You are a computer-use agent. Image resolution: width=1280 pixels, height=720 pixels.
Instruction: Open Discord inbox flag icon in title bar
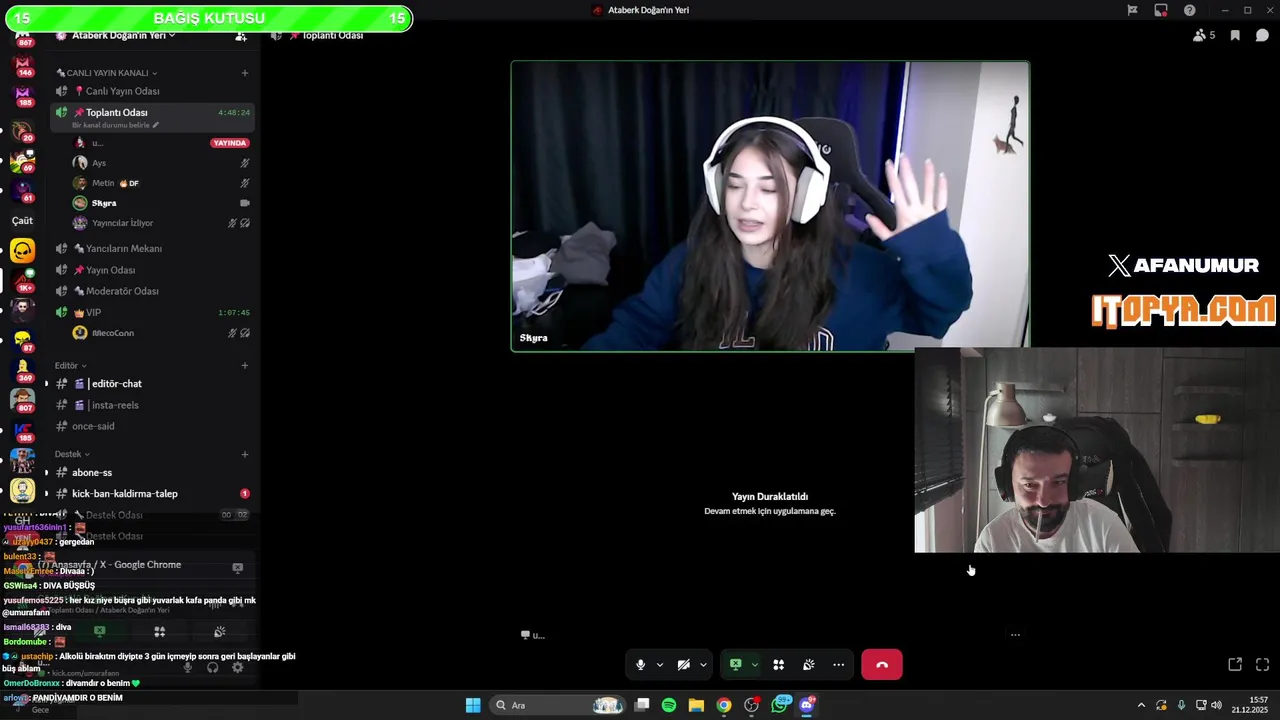pyautogui.click(x=1132, y=10)
